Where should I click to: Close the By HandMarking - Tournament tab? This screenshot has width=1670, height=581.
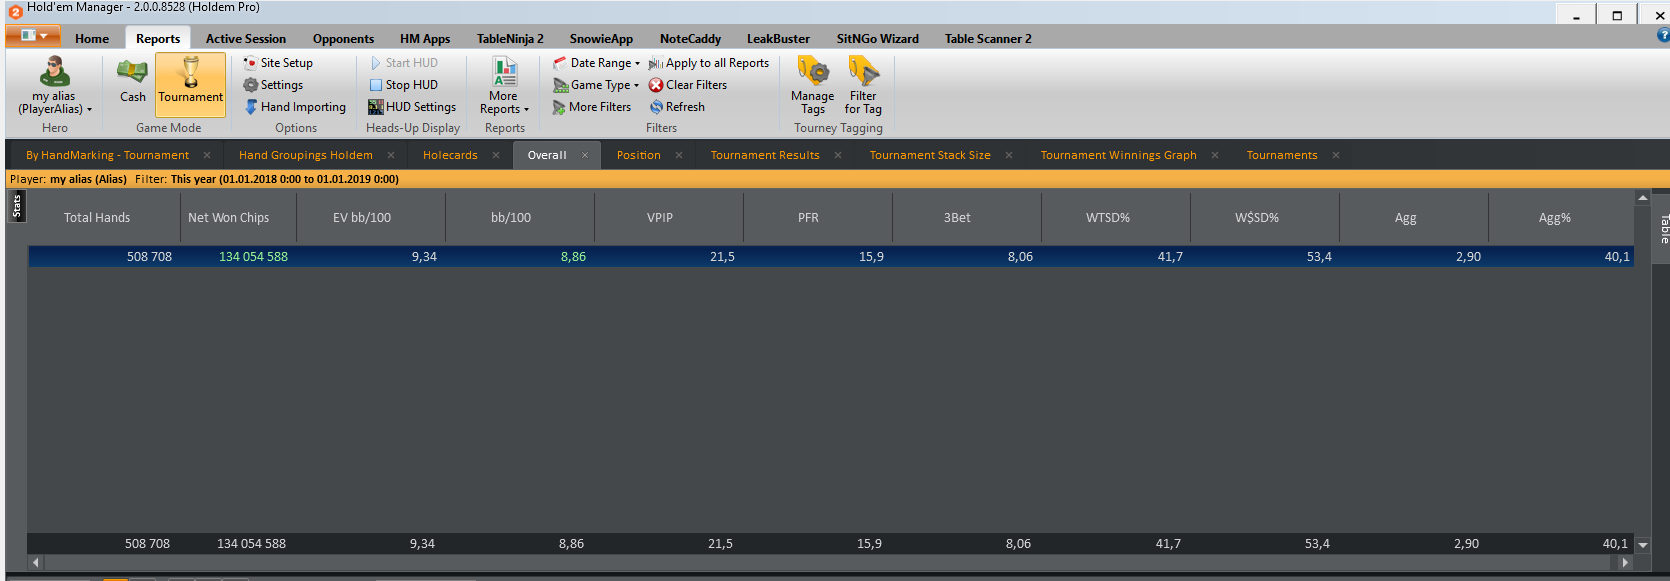(x=207, y=155)
